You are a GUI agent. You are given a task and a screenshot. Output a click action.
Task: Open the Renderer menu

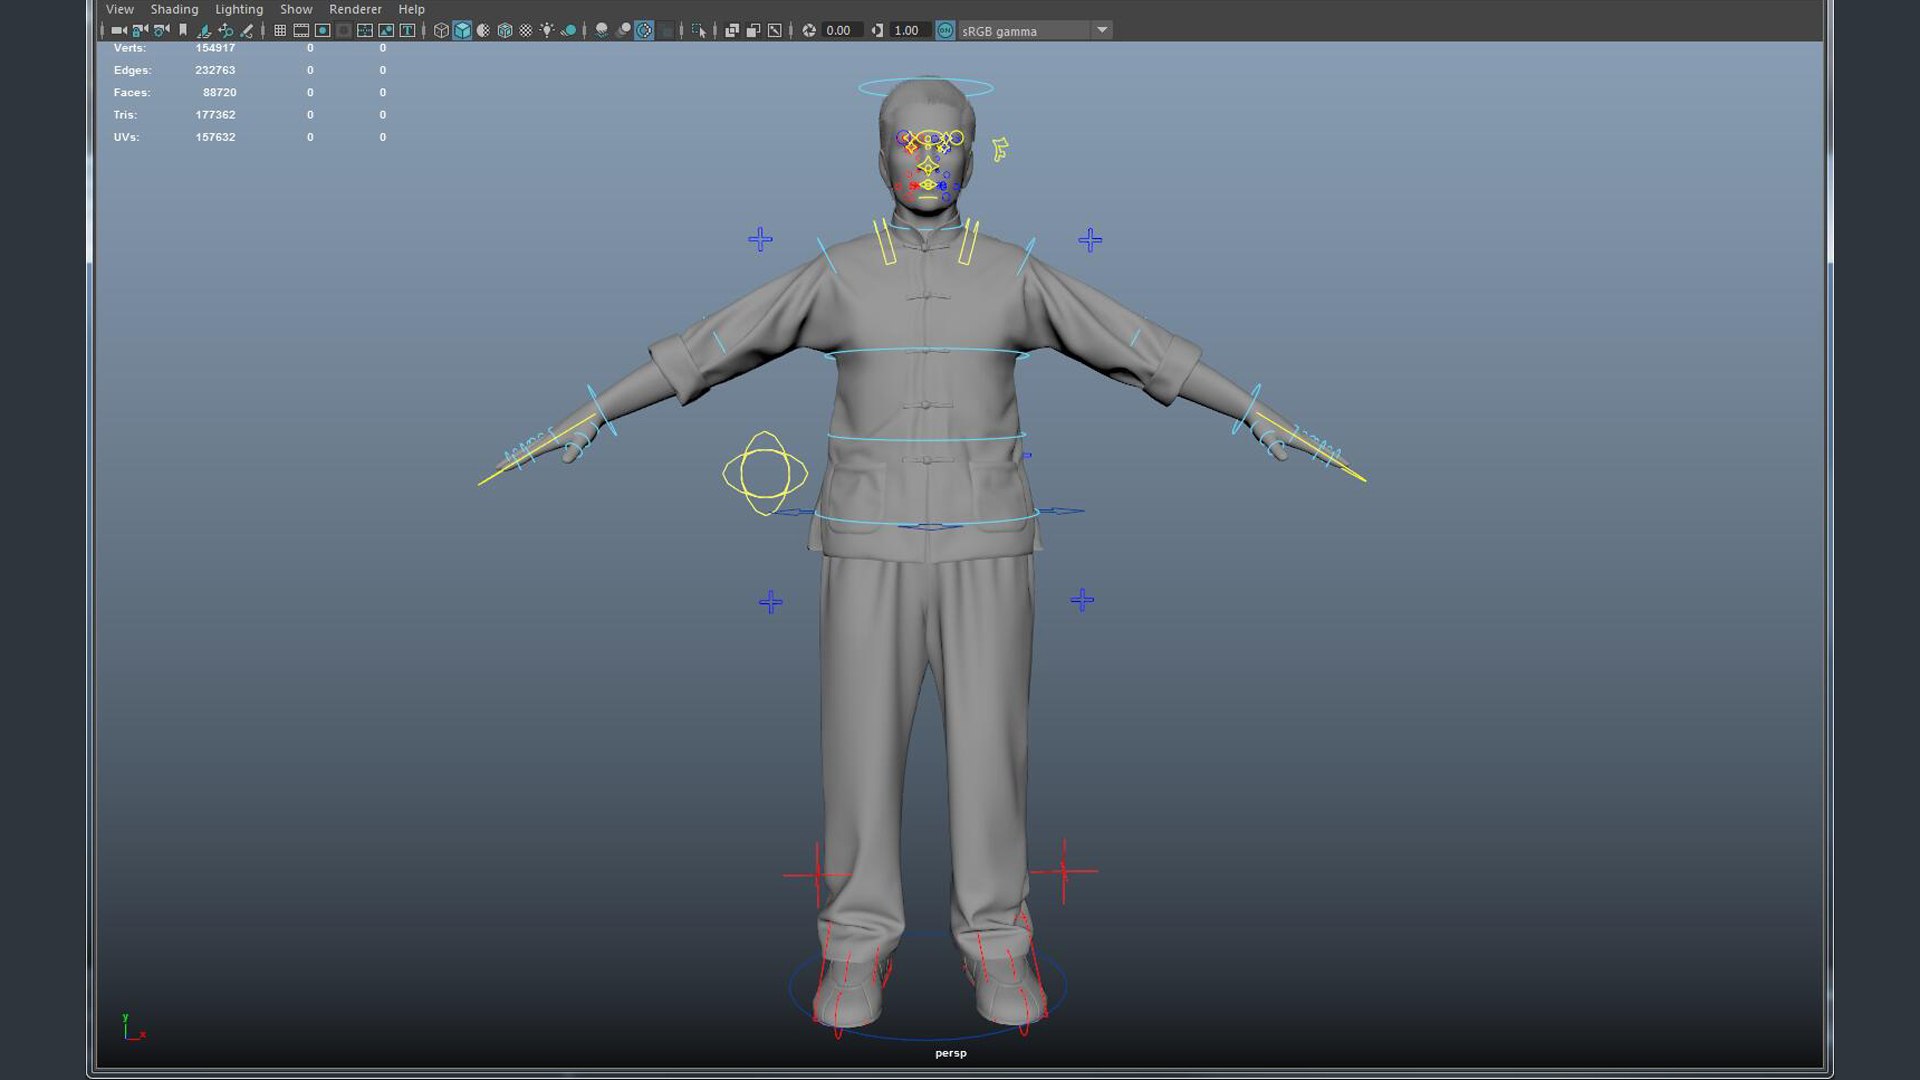click(x=355, y=9)
